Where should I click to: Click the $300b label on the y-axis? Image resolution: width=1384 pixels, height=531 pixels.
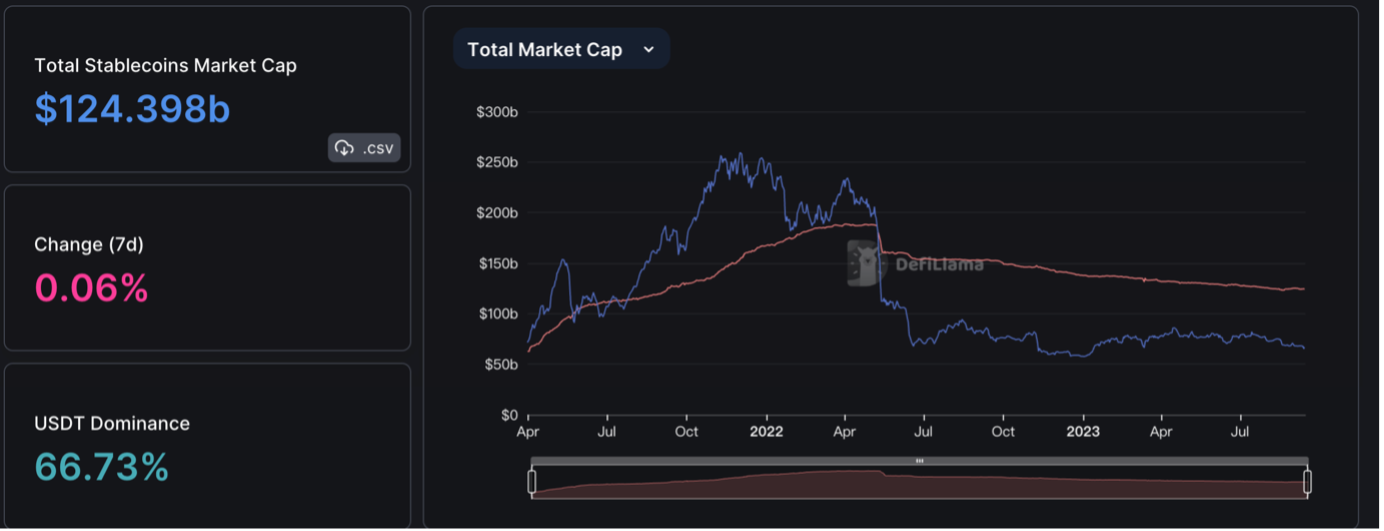click(x=497, y=112)
